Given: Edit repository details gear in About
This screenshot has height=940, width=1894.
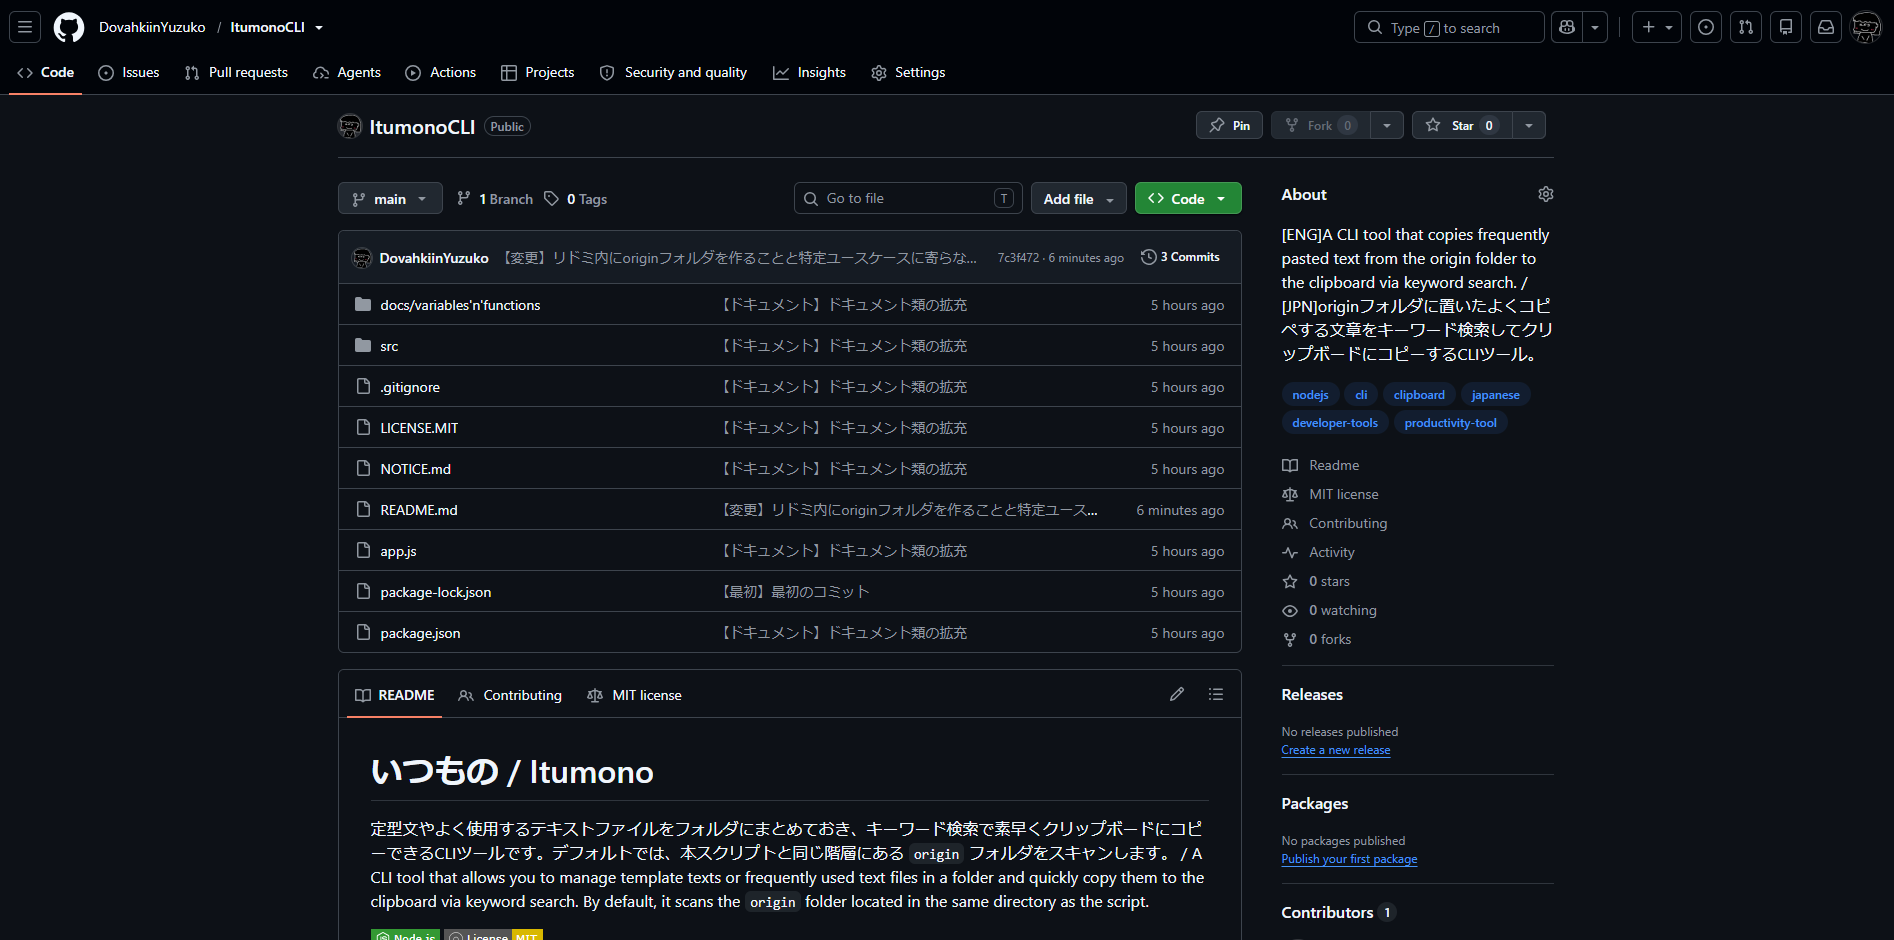Looking at the screenshot, I should [x=1546, y=194].
